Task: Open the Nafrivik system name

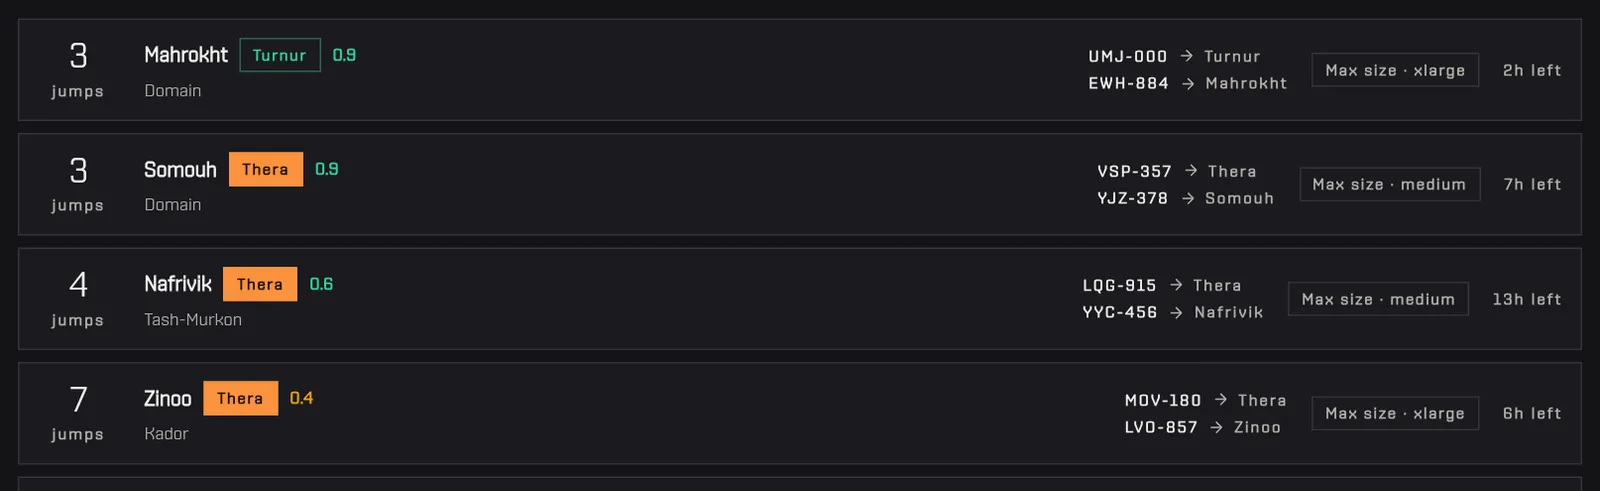Action: 178,284
